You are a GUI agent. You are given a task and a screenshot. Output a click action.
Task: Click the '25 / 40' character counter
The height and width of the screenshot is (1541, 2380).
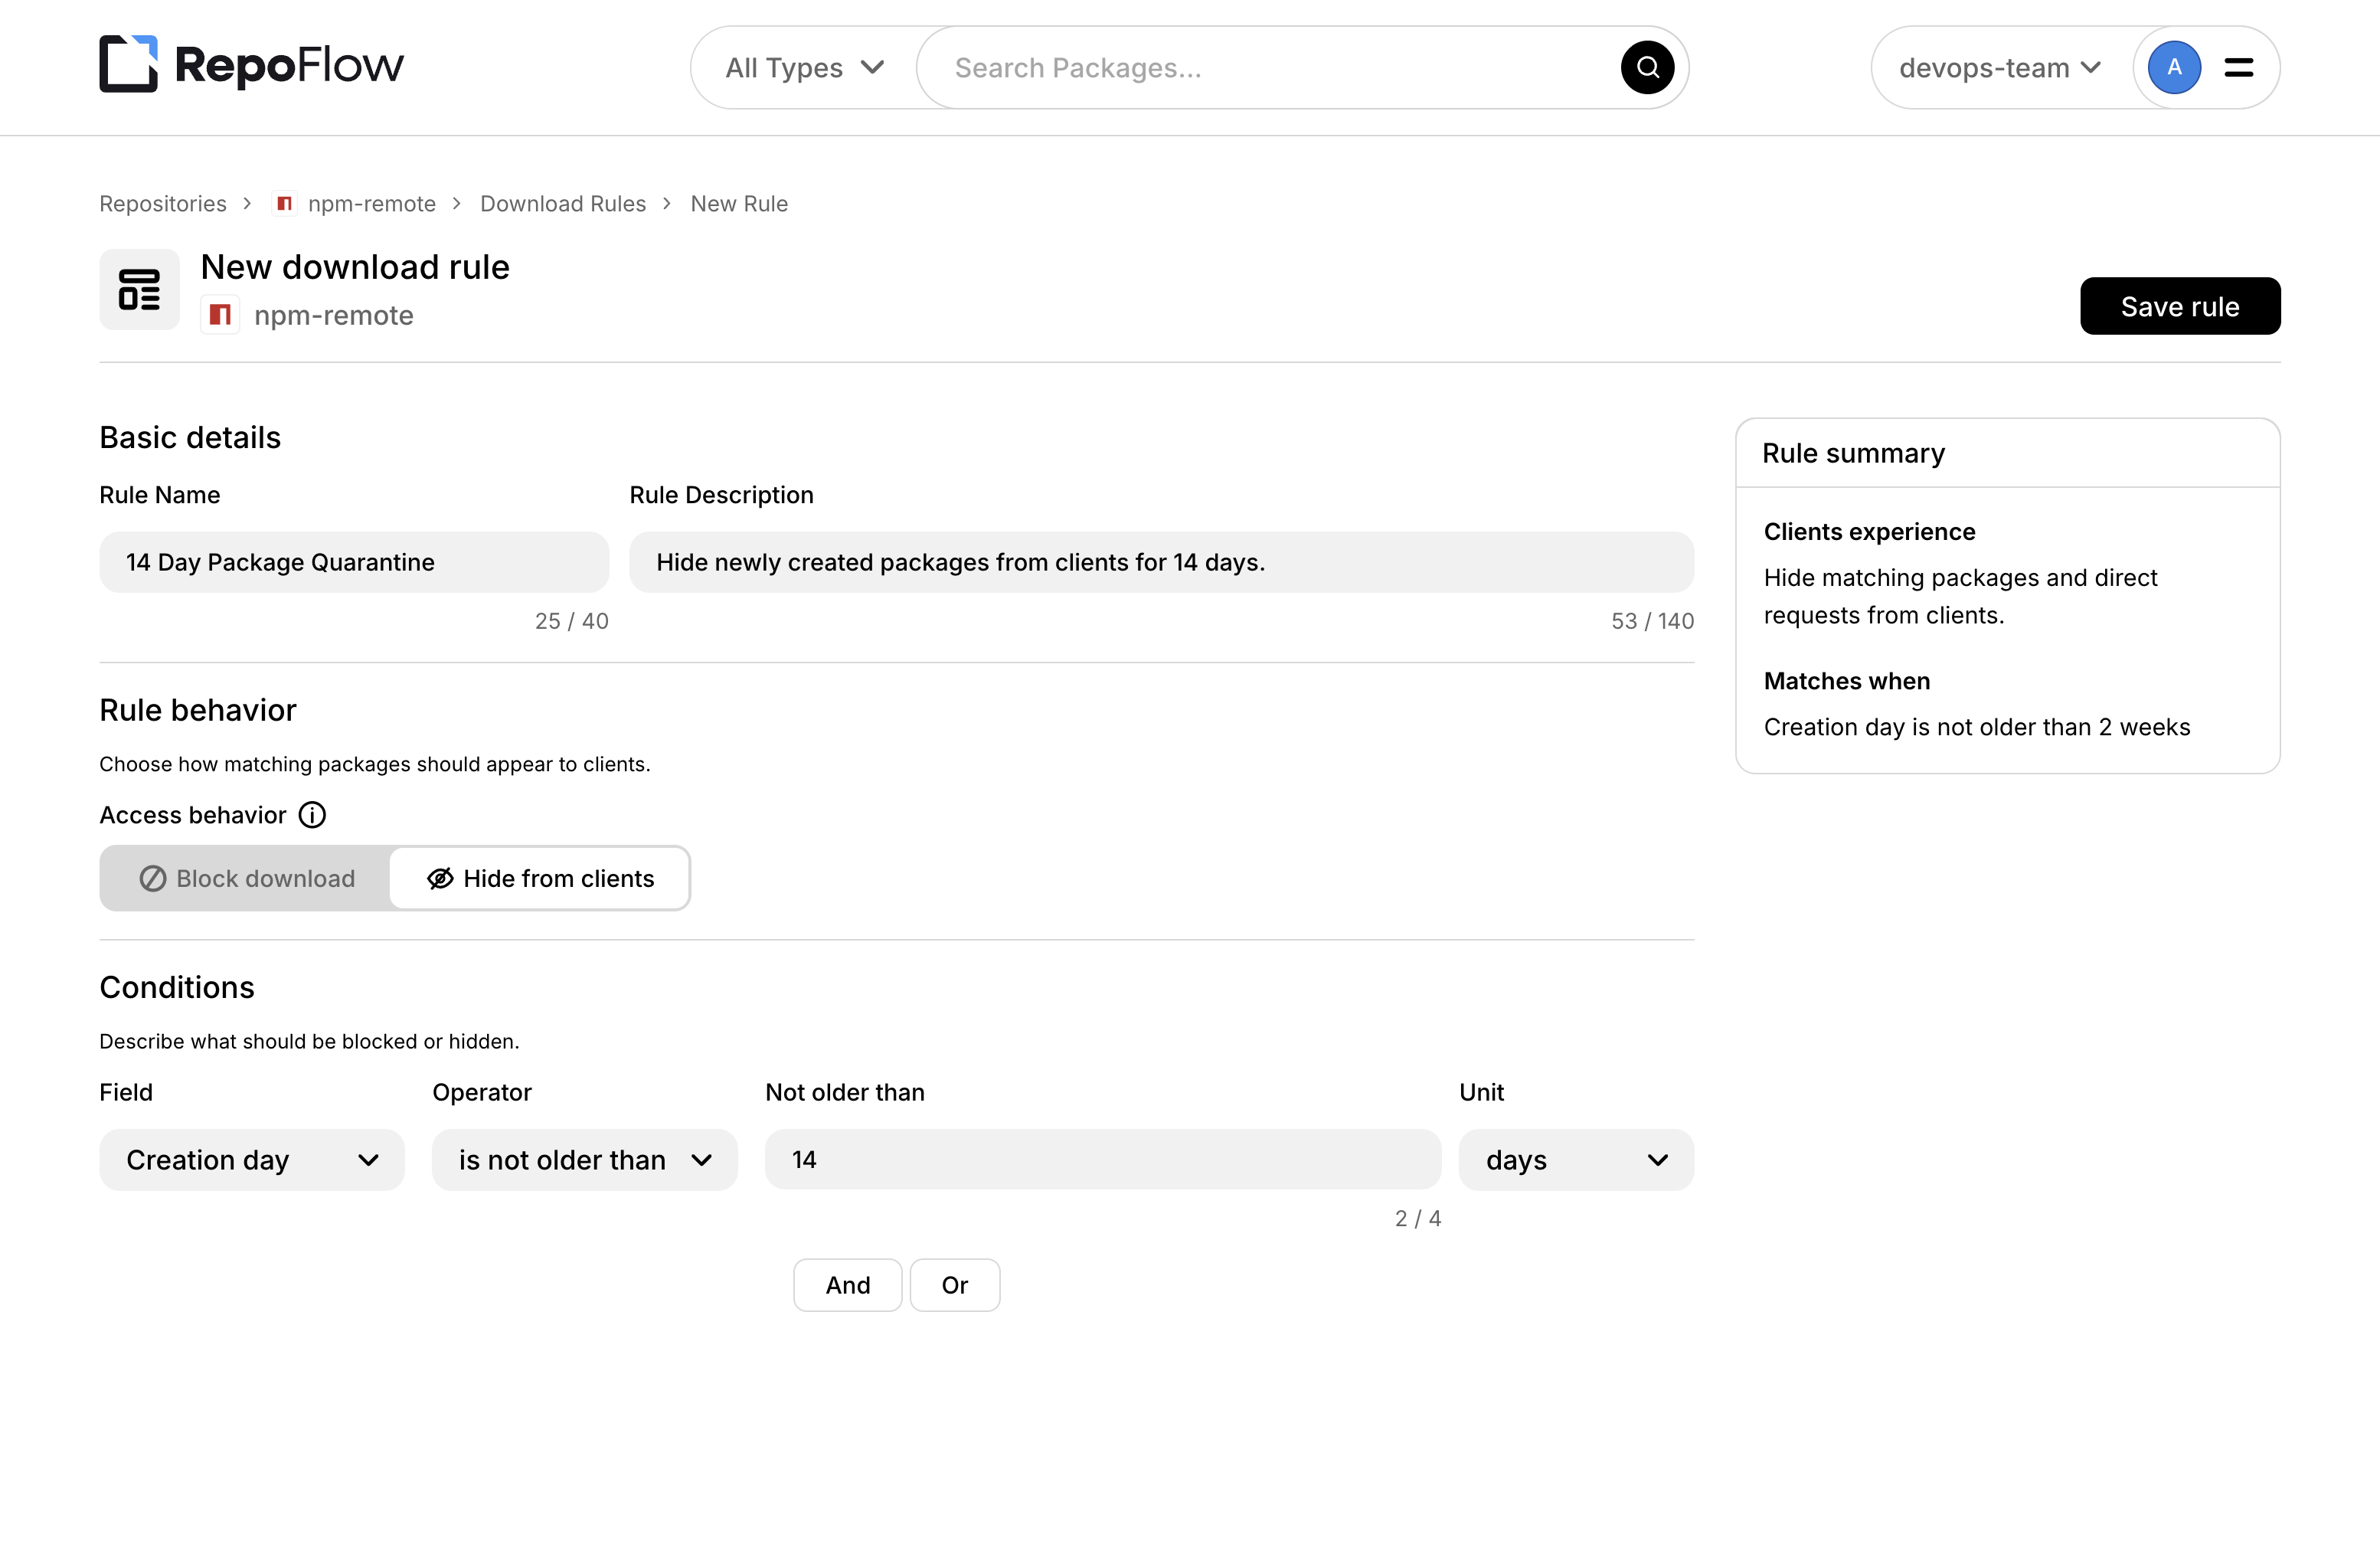coord(572,621)
